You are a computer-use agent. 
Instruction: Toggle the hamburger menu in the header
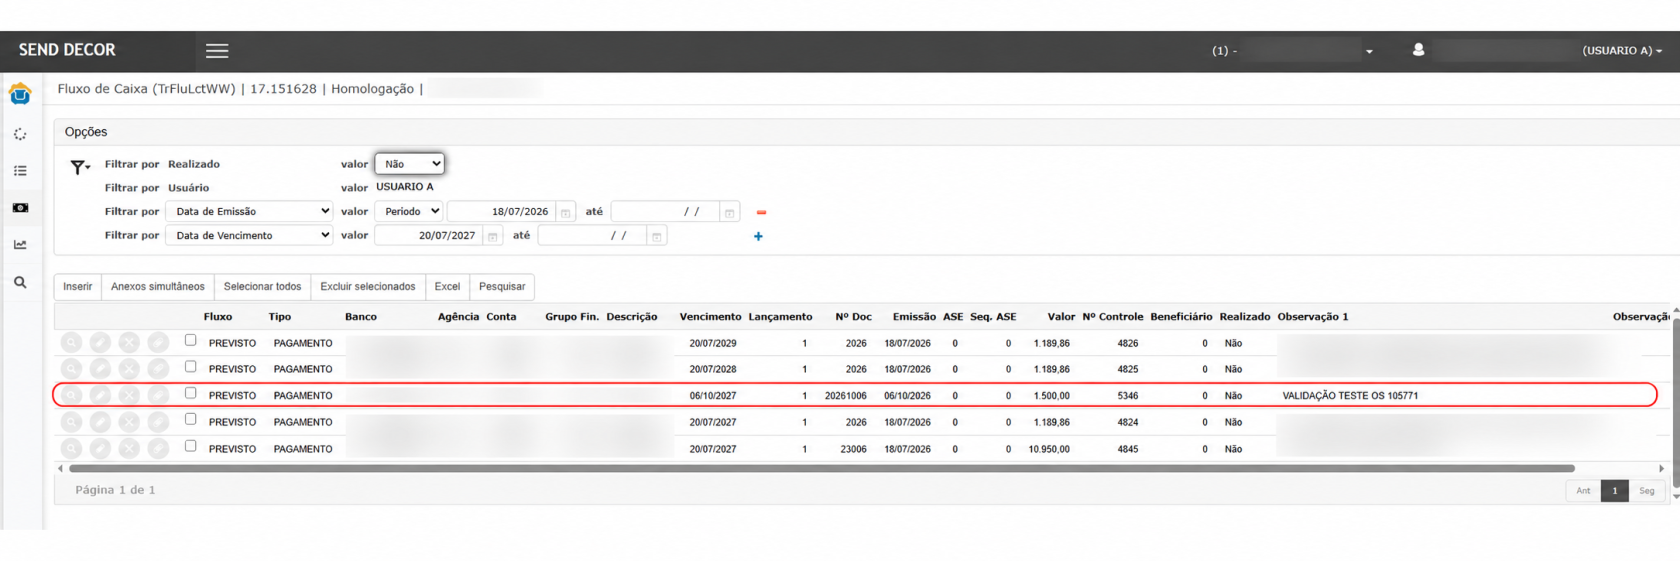point(217,51)
